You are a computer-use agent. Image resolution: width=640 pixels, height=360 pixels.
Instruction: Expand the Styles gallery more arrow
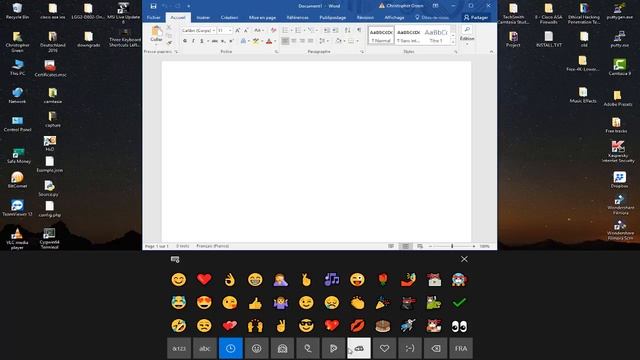(453, 41)
